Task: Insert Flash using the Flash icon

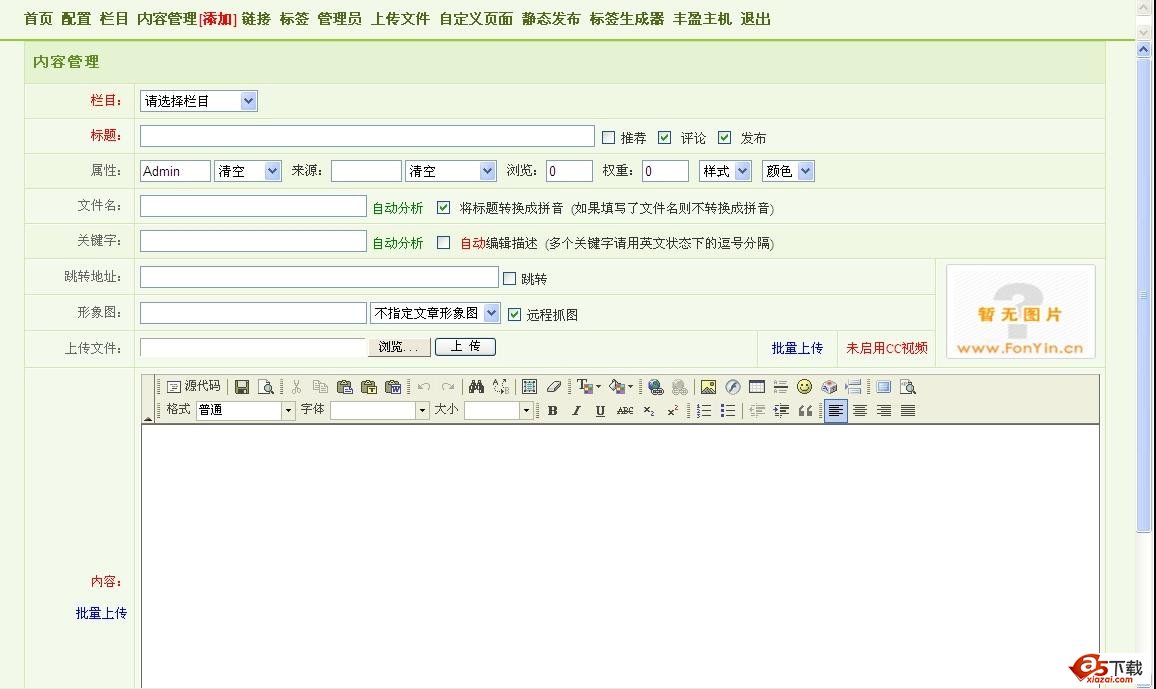Action: click(733, 387)
